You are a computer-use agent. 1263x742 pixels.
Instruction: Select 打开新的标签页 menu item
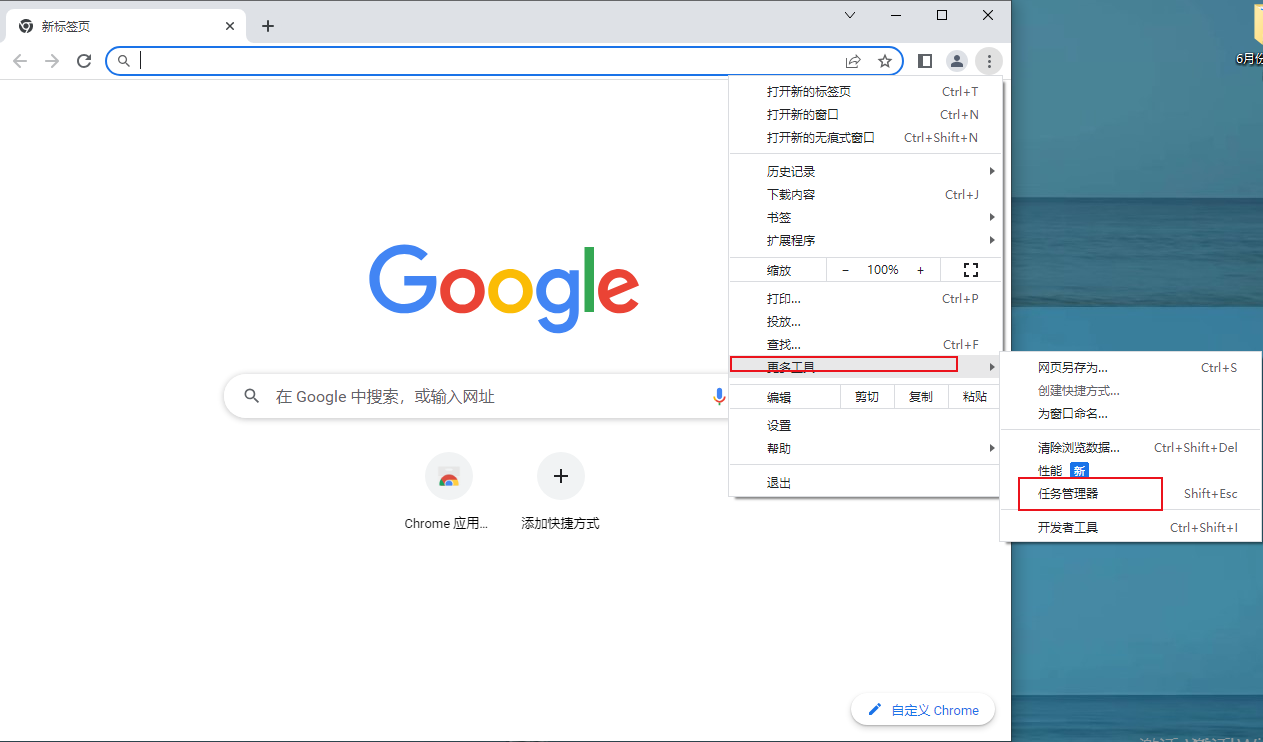pos(865,91)
